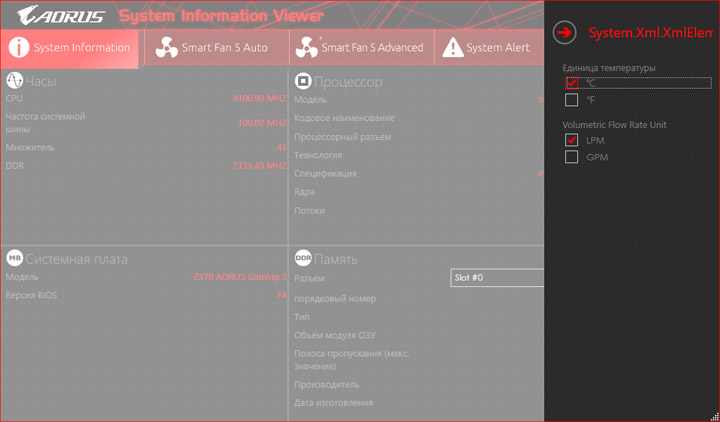
Task: Click the Системная плата section heading
Action: point(76,259)
